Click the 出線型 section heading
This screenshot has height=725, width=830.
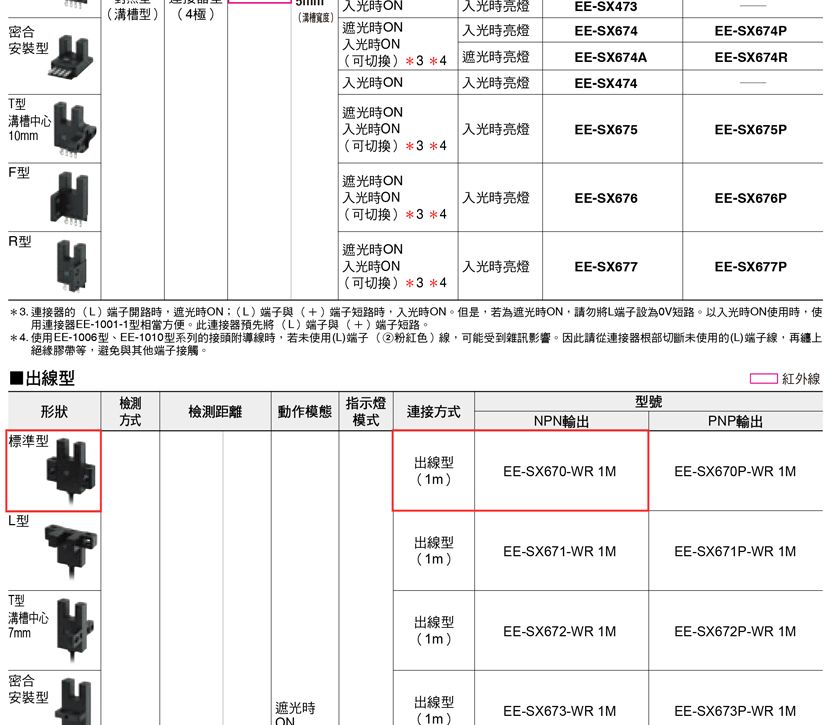42,378
